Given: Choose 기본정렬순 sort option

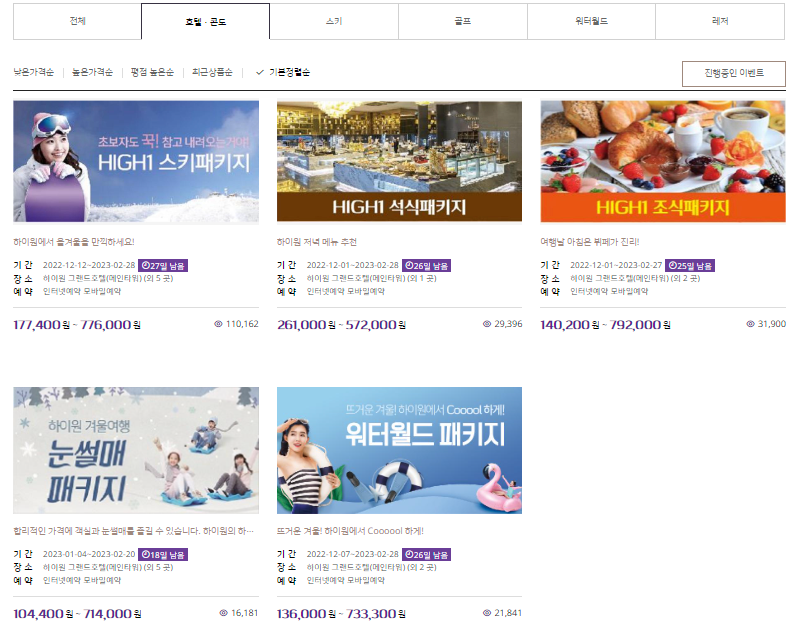Looking at the screenshot, I should click(289, 72).
